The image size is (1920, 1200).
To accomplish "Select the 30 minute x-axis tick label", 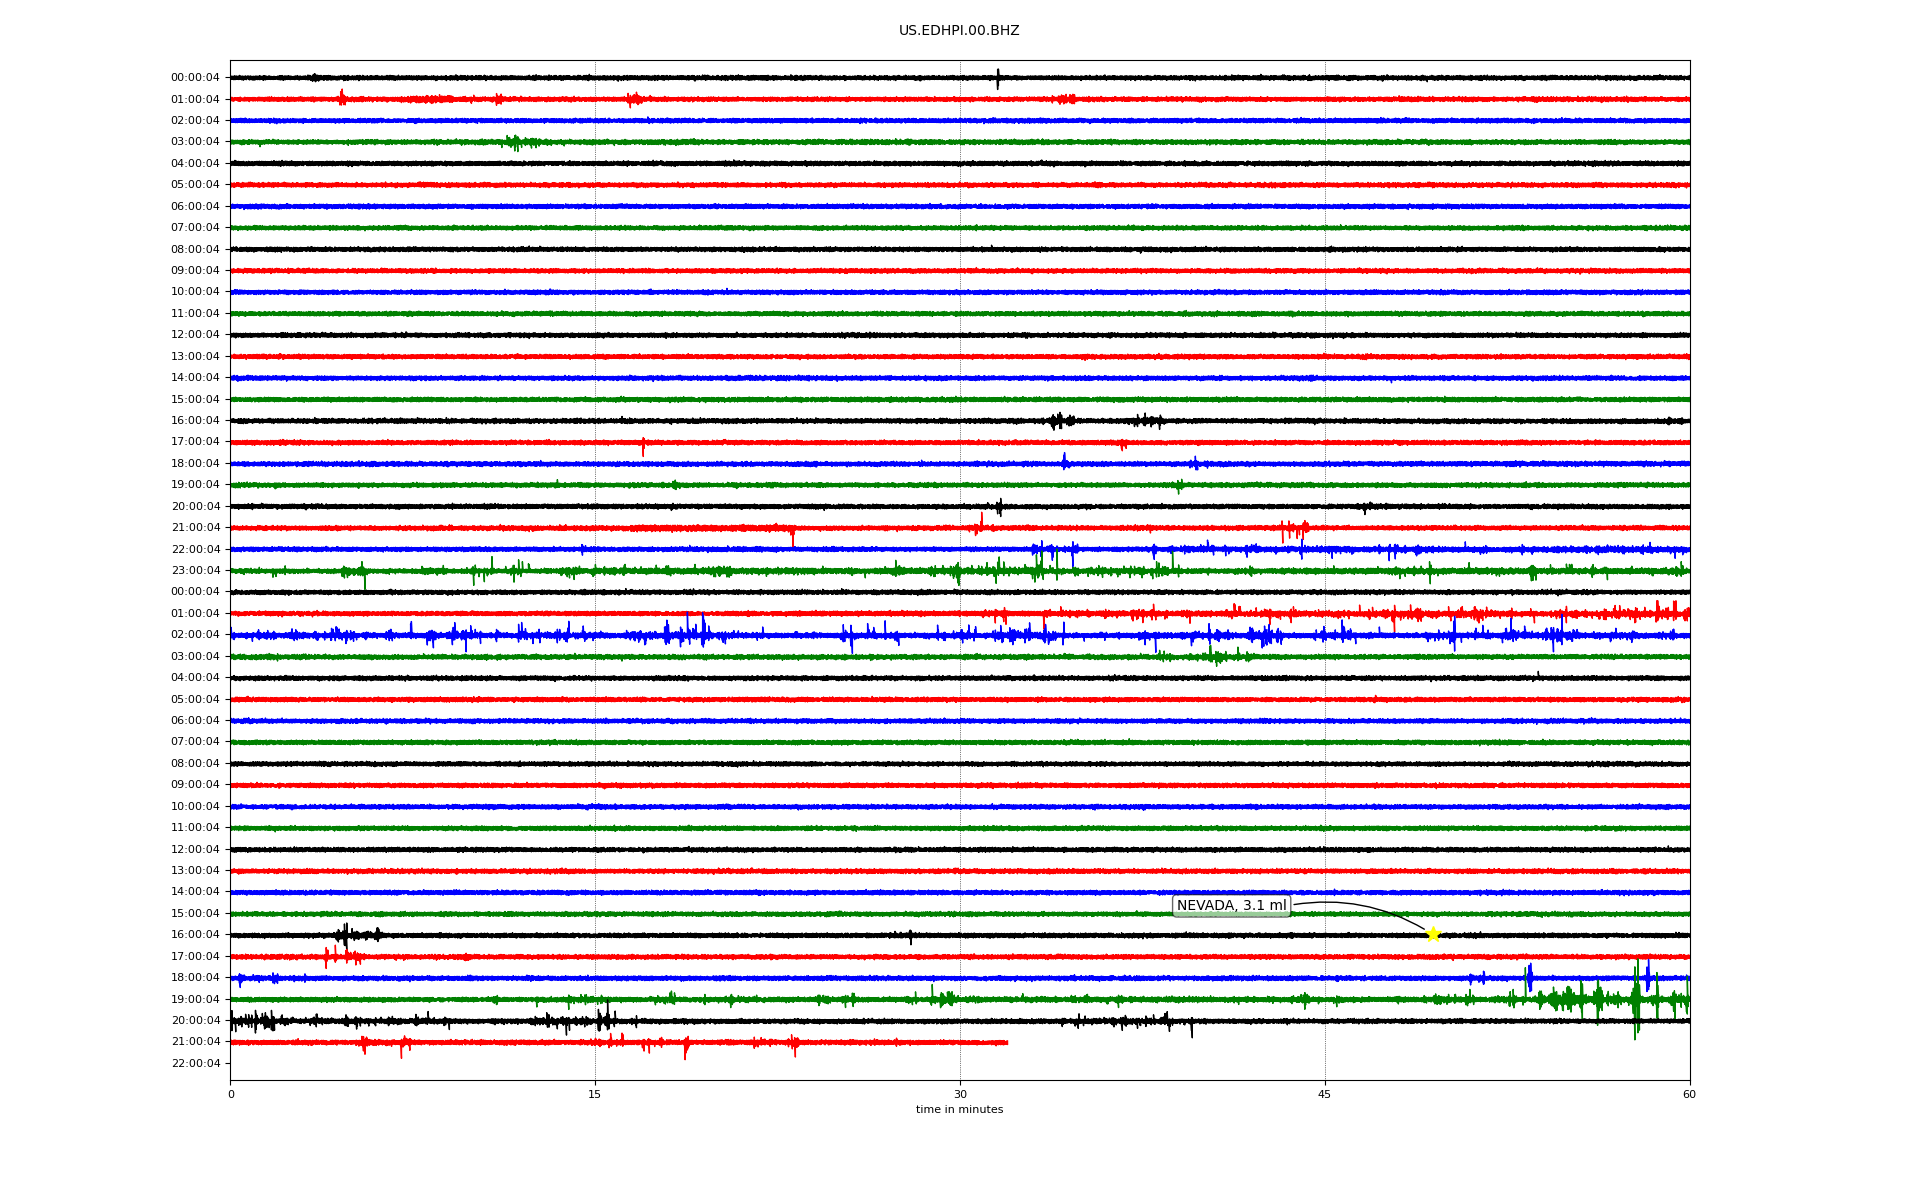I will point(960,1094).
